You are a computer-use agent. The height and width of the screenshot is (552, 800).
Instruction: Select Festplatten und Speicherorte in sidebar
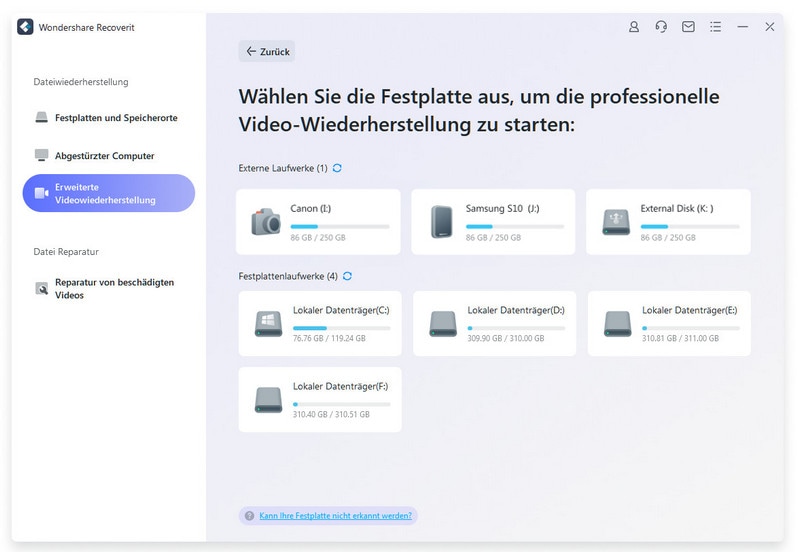[107, 118]
